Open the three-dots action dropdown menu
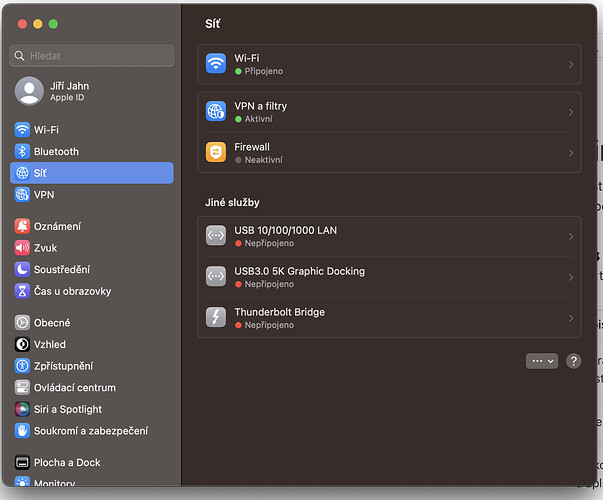Screen dimensions: 603x500 coord(541,361)
